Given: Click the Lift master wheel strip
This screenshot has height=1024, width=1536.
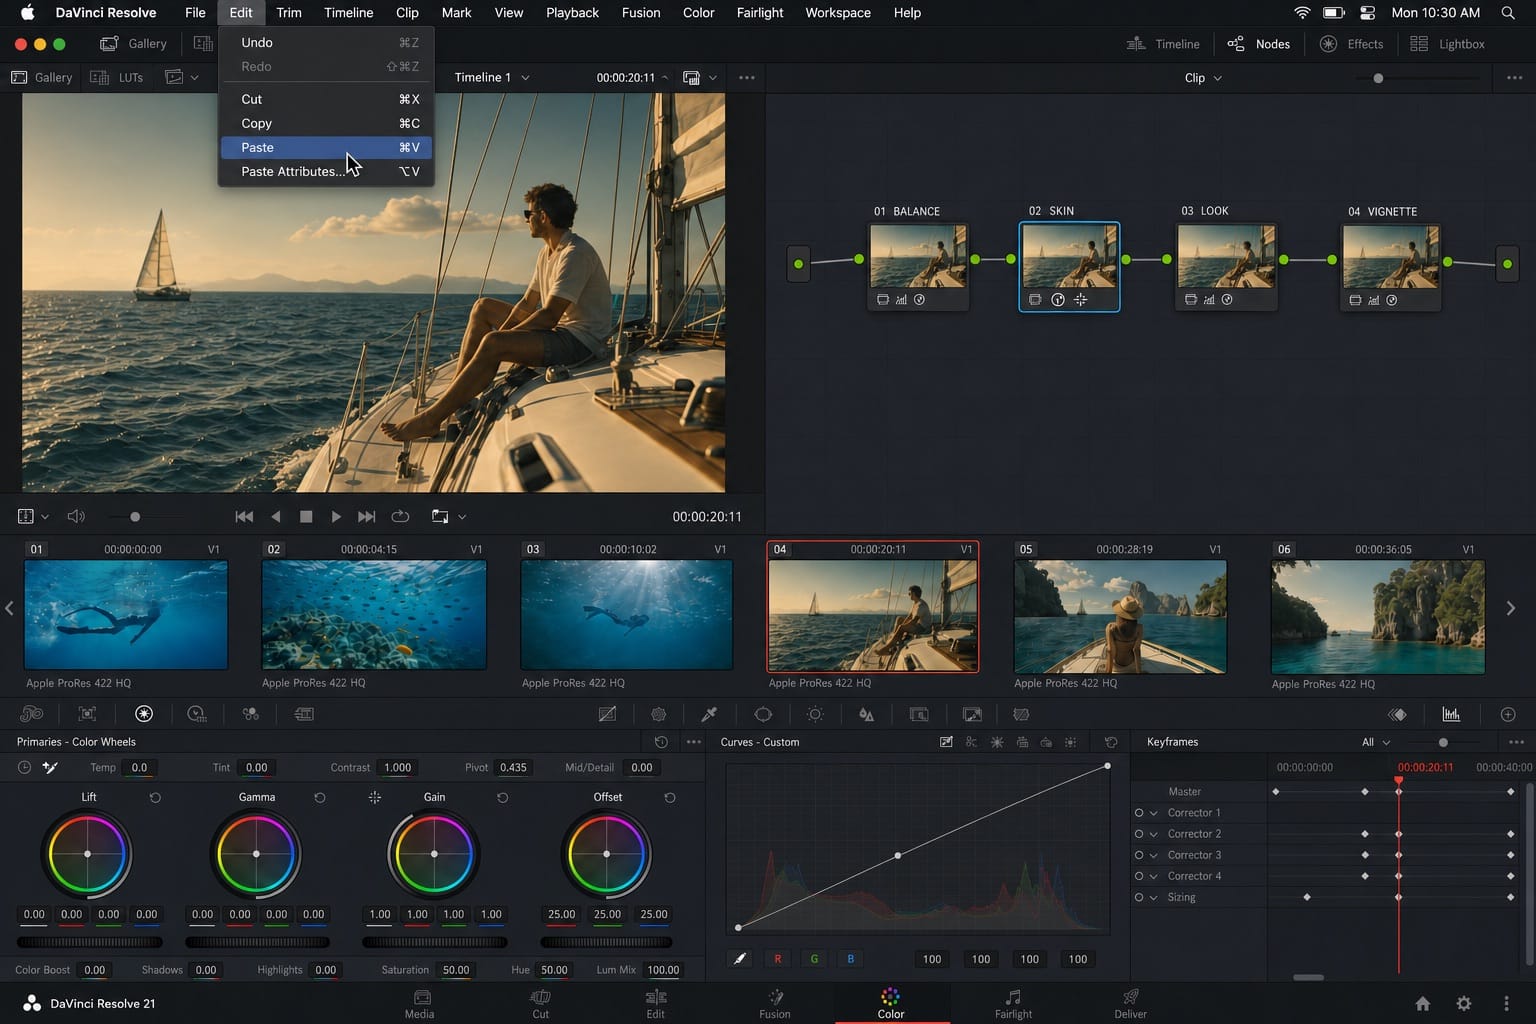Looking at the screenshot, I should click(x=90, y=942).
